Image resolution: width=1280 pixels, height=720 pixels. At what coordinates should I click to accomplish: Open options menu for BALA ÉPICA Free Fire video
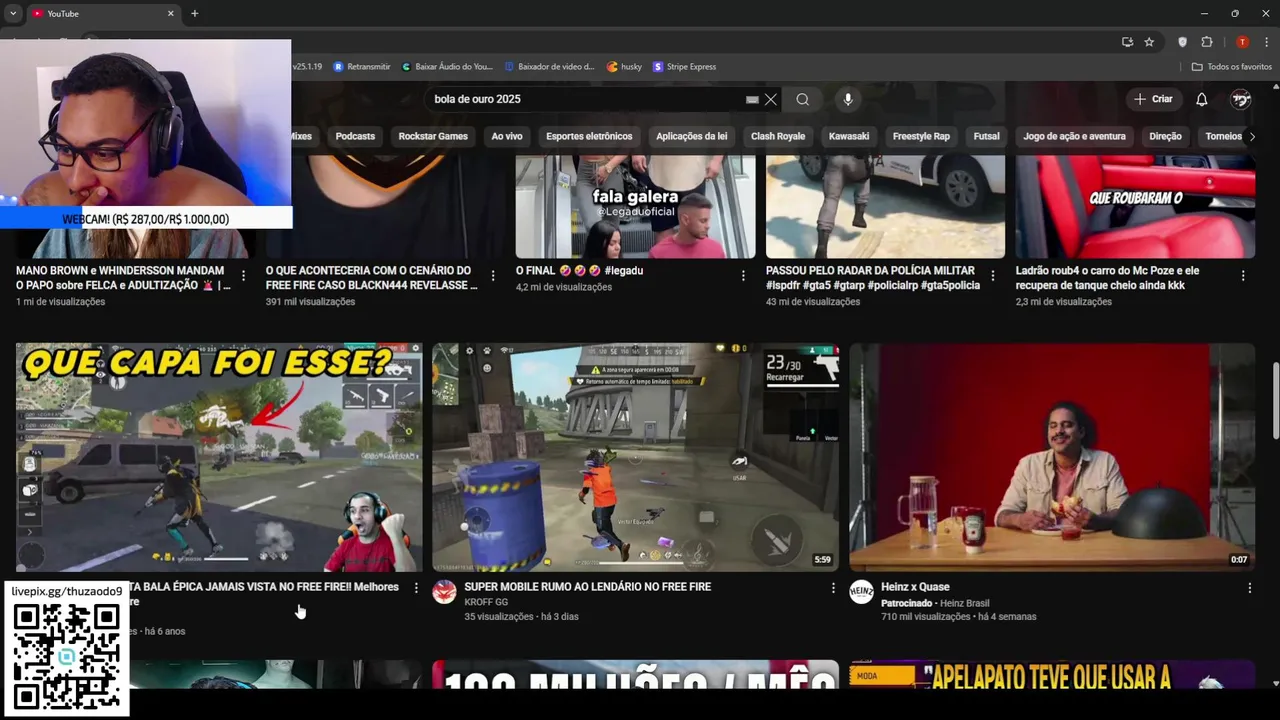(416, 588)
